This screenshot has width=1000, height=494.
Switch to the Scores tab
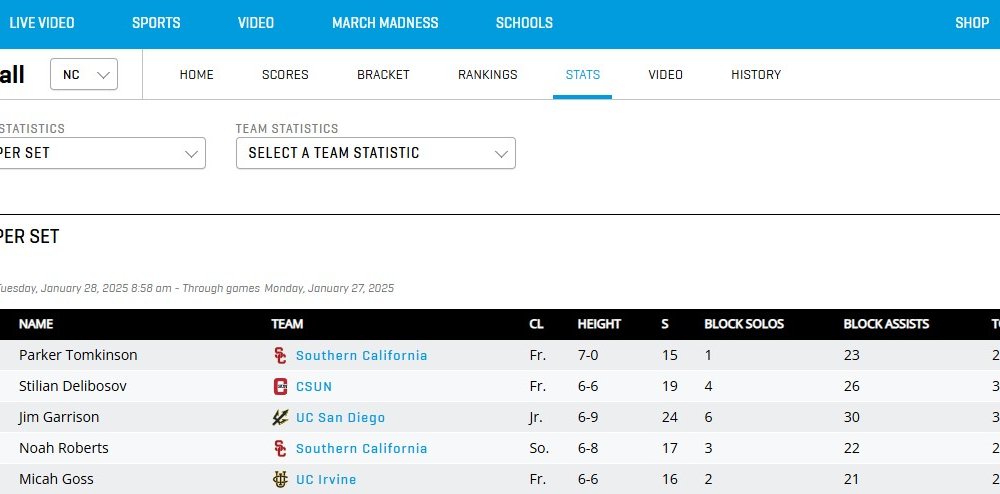(x=285, y=75)
